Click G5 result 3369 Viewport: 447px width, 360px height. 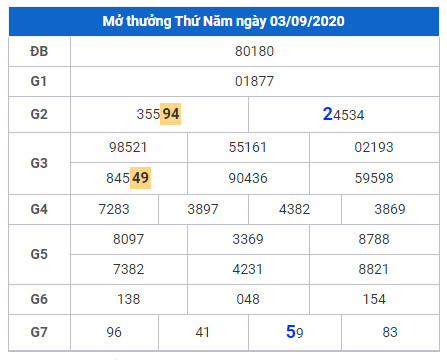point(248,239)
